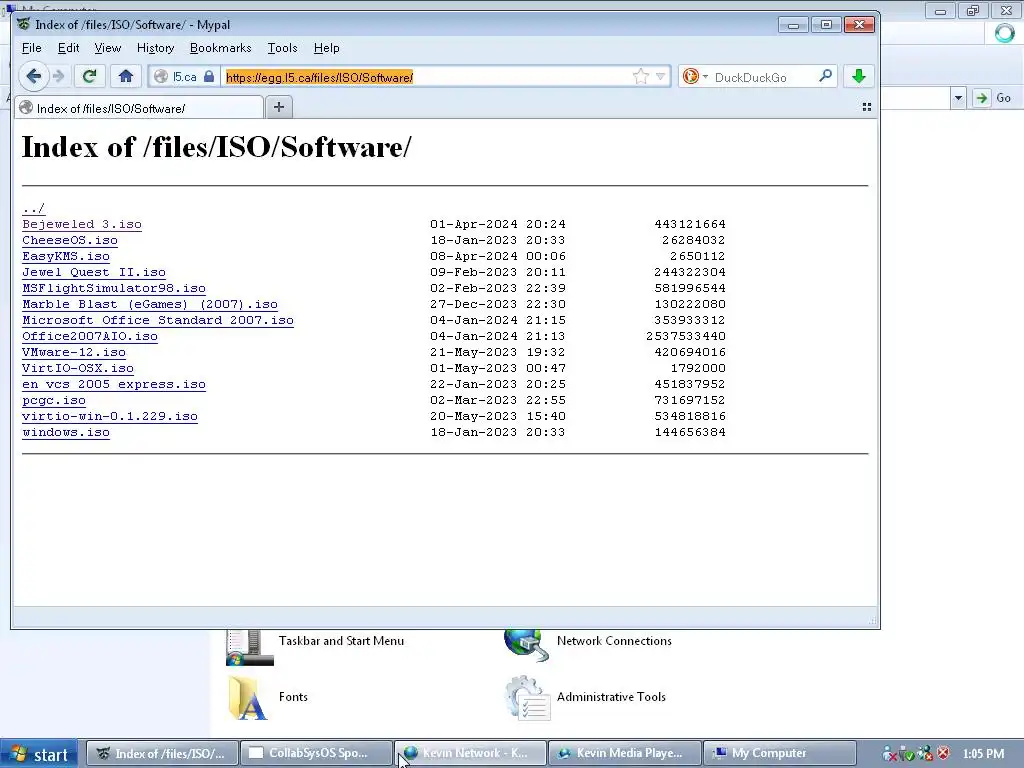Switch to CollabSysOS taskbar button
Image resolution: width=1024 pixels, height=768 pixels.
pos(315,754)
